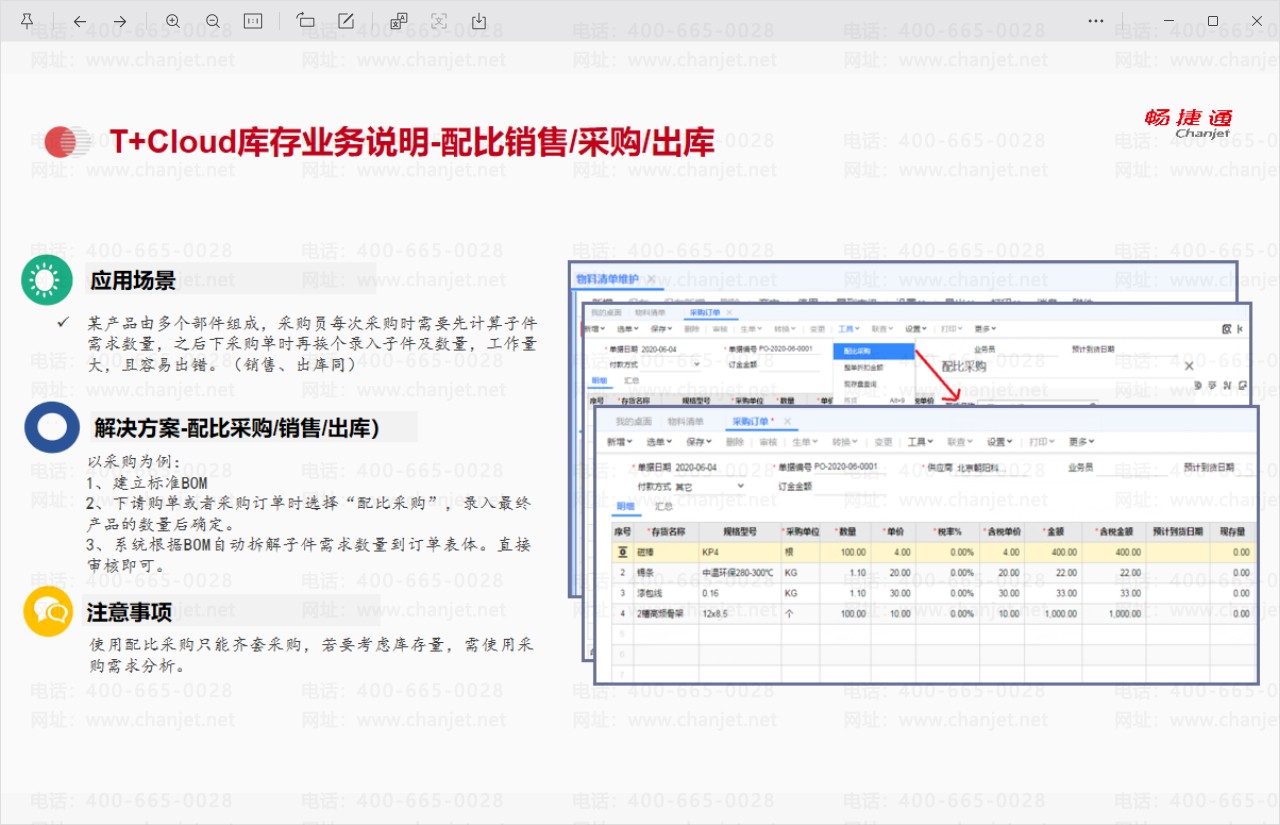Expand 更多 dropdown in front screenshot toolbar
Screen dimensions: 1280x825
(1083, 442)
